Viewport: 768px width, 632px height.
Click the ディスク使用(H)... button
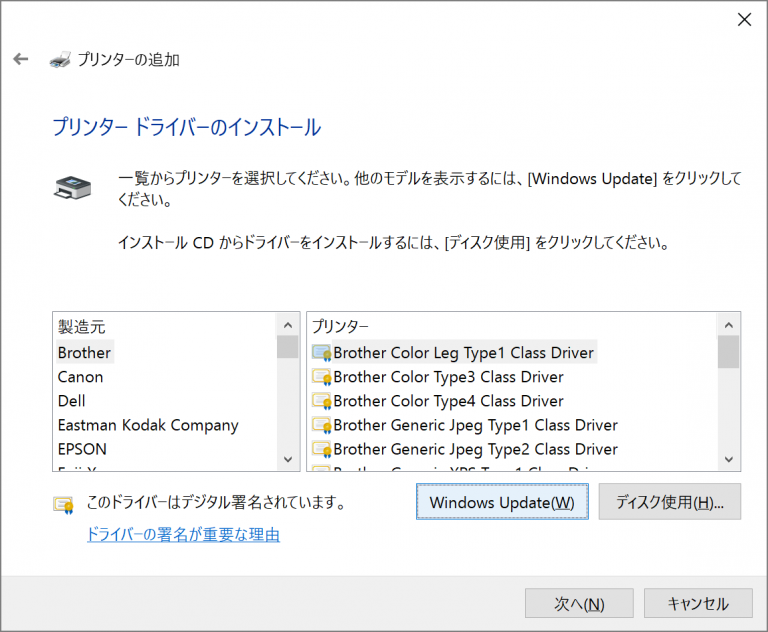tap(670, 502)
